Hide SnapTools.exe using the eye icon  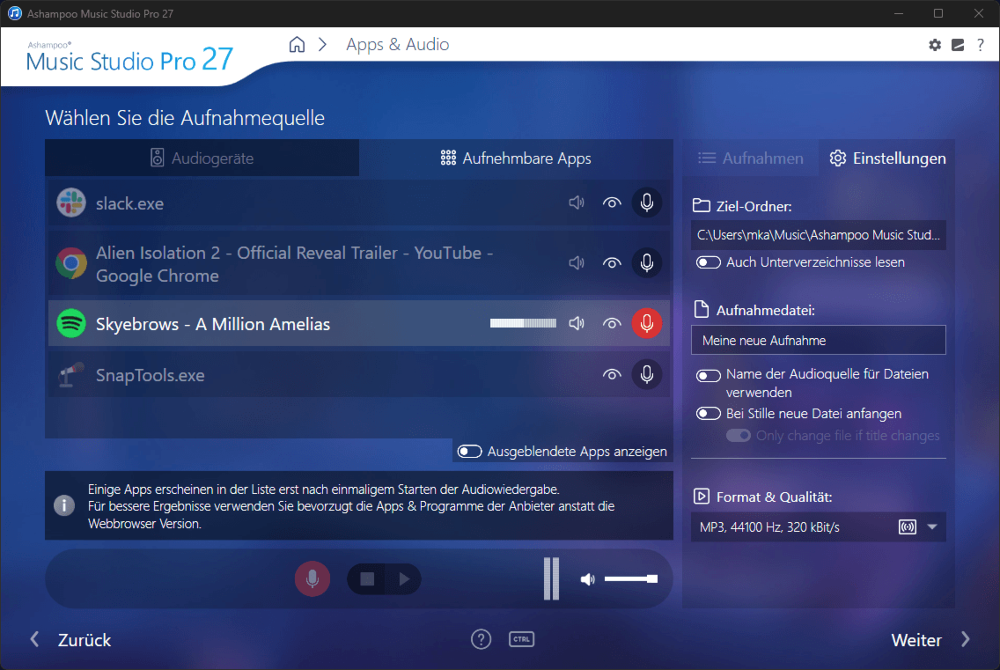[x=612, y=374]
